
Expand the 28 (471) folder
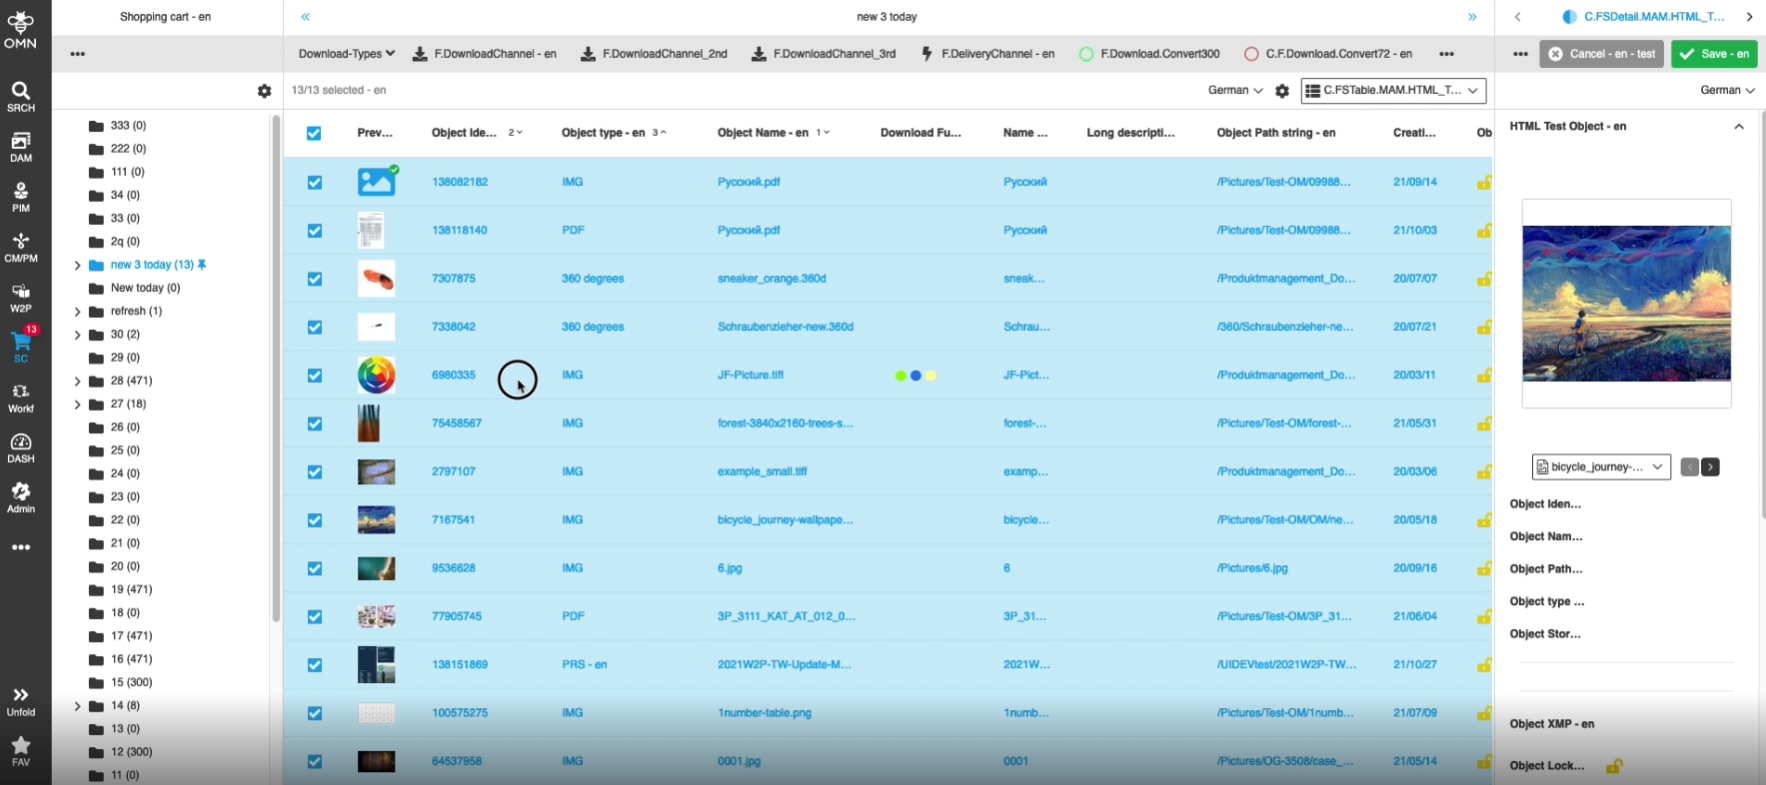[77, 381]
